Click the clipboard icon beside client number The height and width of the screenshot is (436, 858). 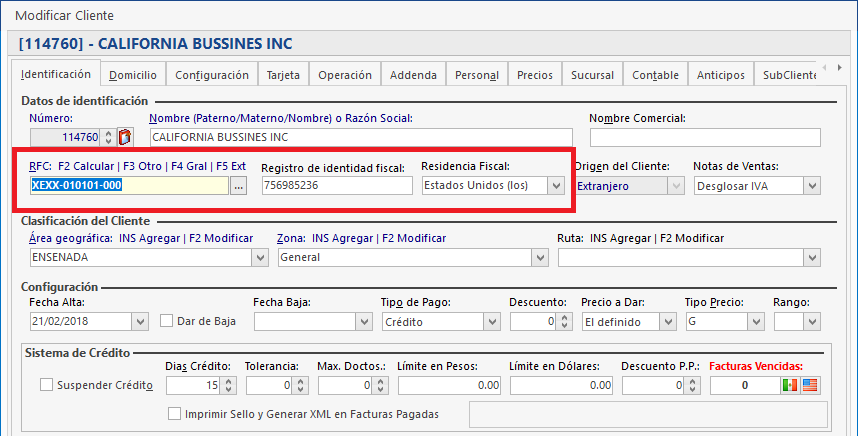[x=125, y=137]
